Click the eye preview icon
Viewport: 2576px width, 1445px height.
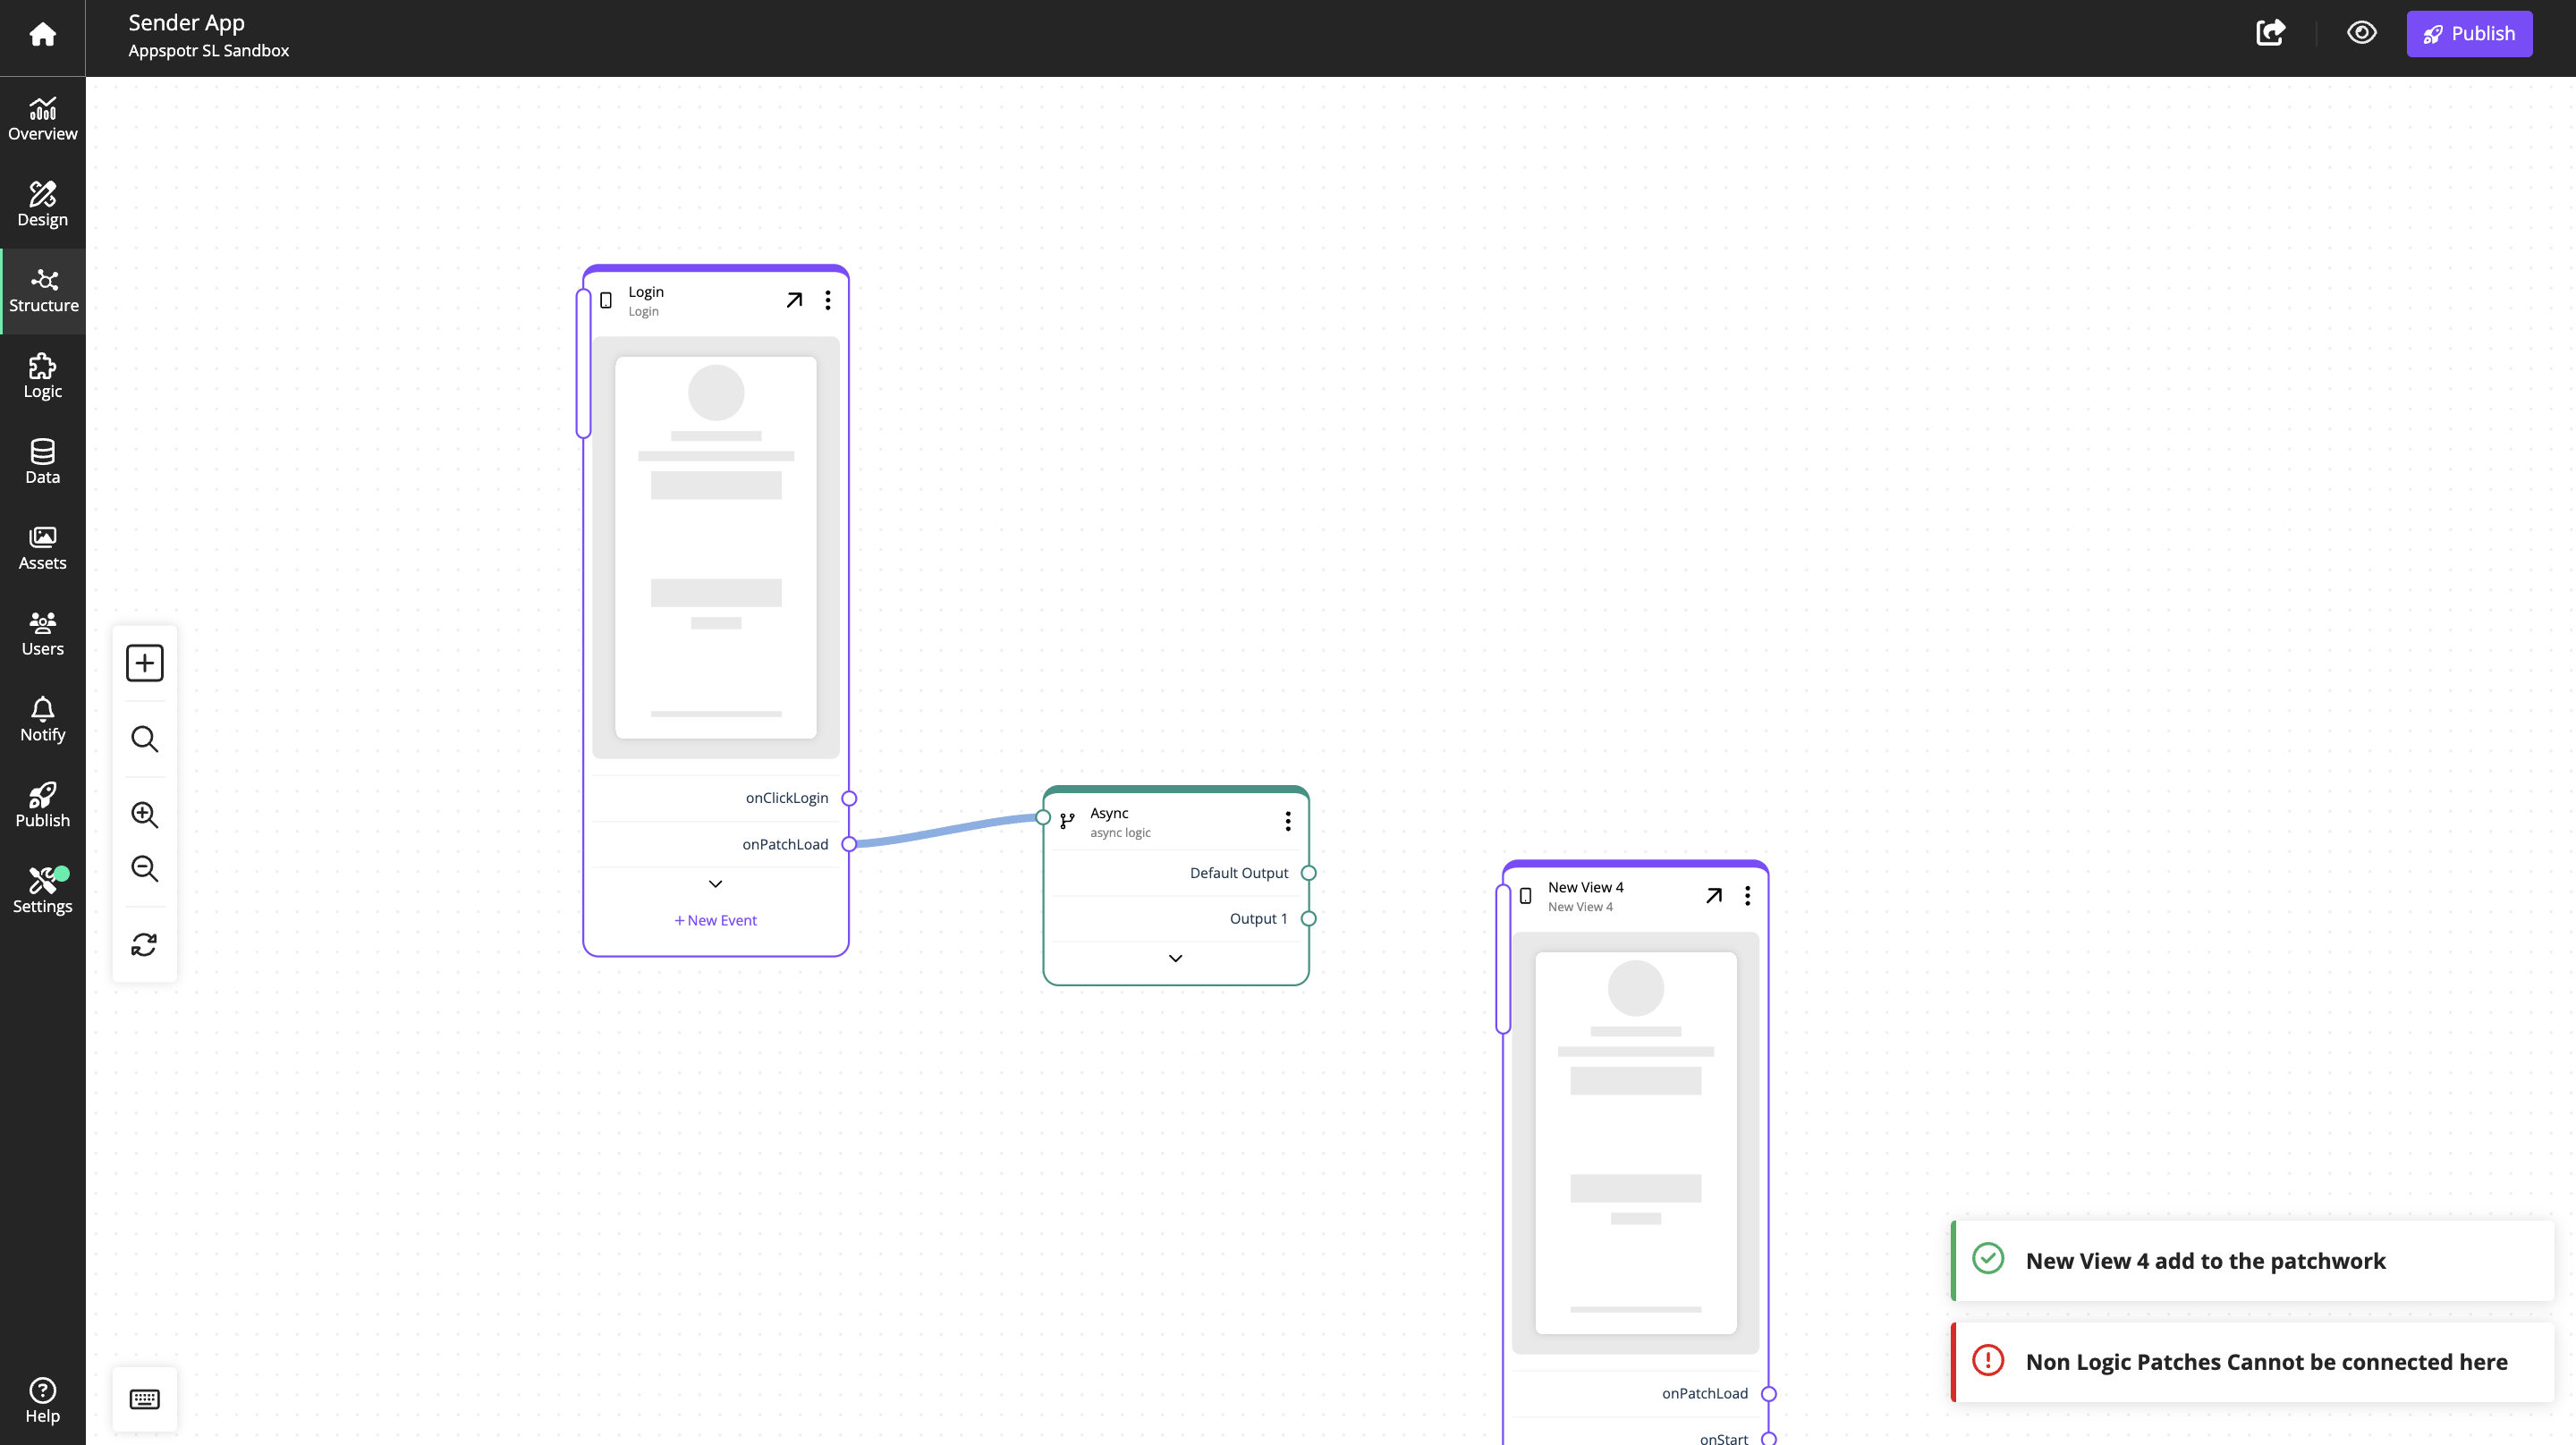coord(2362,34)
